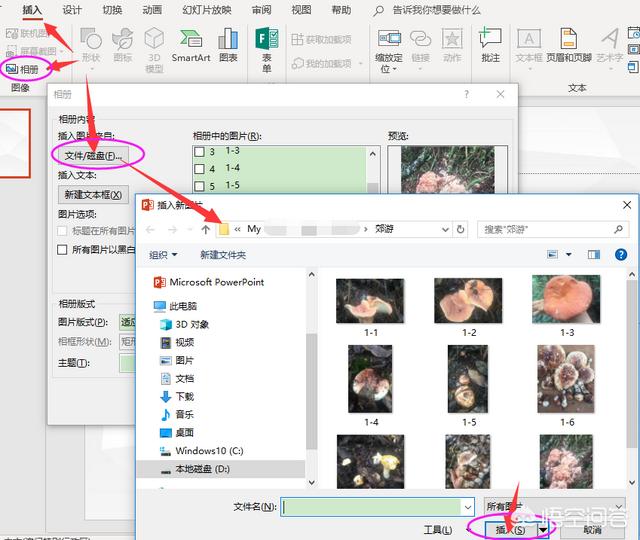Open 页眉和页脚 header and footer
This screenshot has width=640, height=540.
[x=569, y=45]
